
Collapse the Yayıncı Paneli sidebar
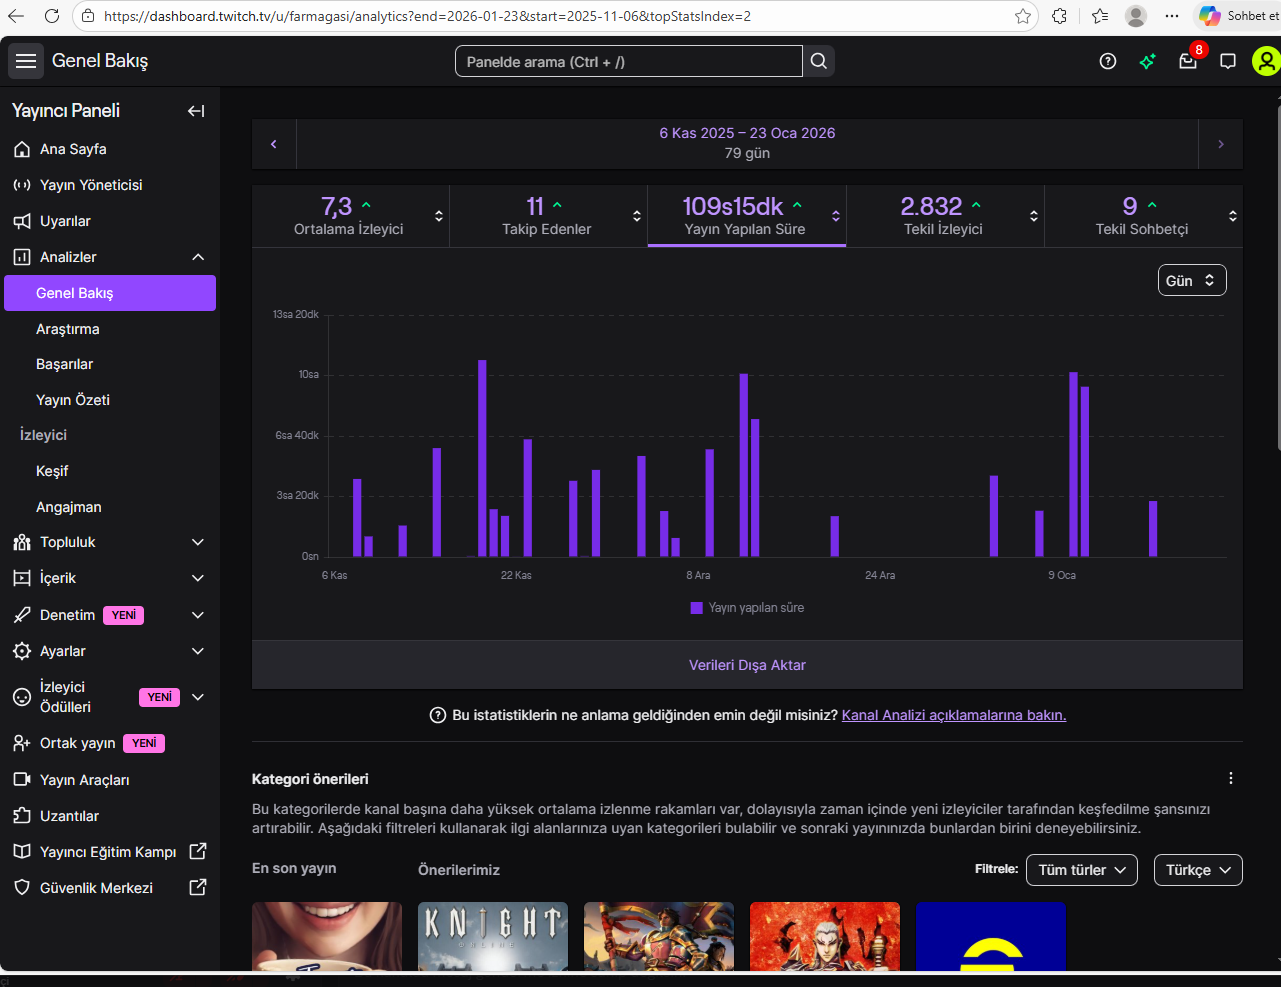(x=196, y=111)
